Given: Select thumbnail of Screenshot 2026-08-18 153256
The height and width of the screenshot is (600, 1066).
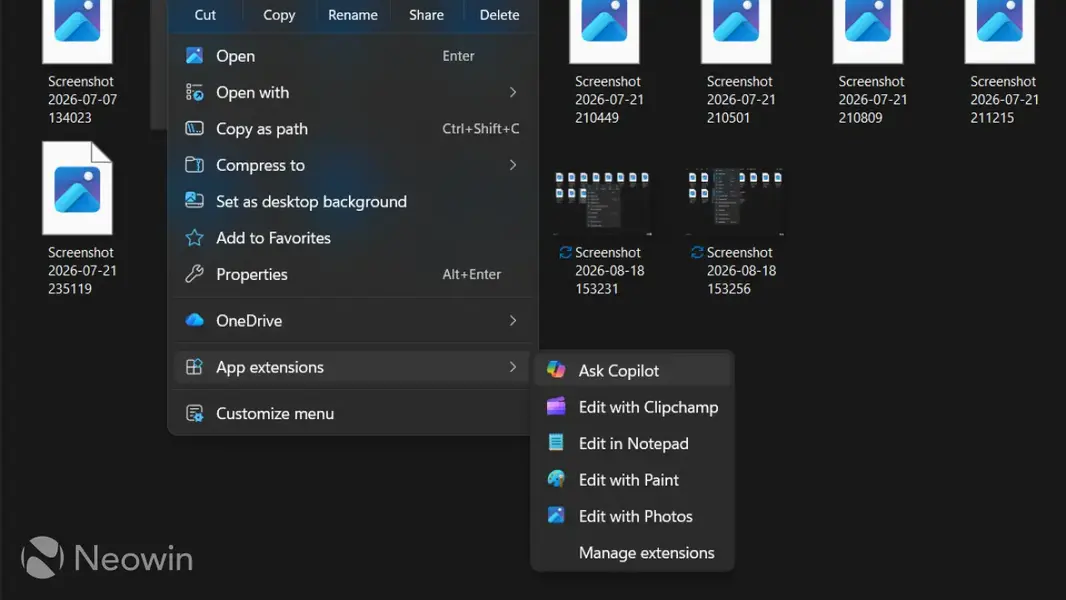Looking at the screenshot, I should coord(735,202).
